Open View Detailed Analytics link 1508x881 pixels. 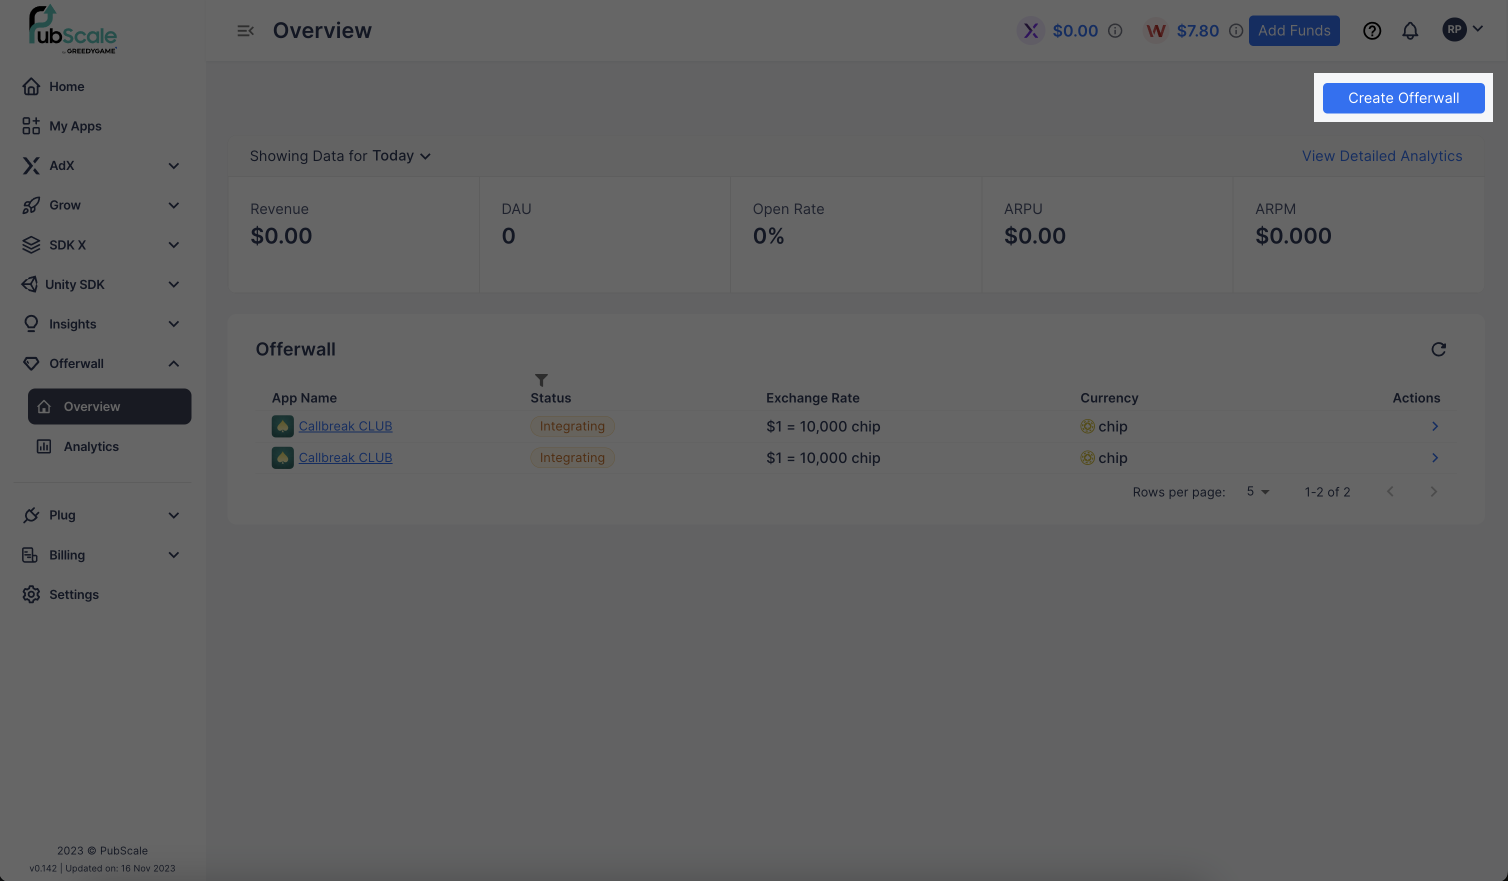1381,156
